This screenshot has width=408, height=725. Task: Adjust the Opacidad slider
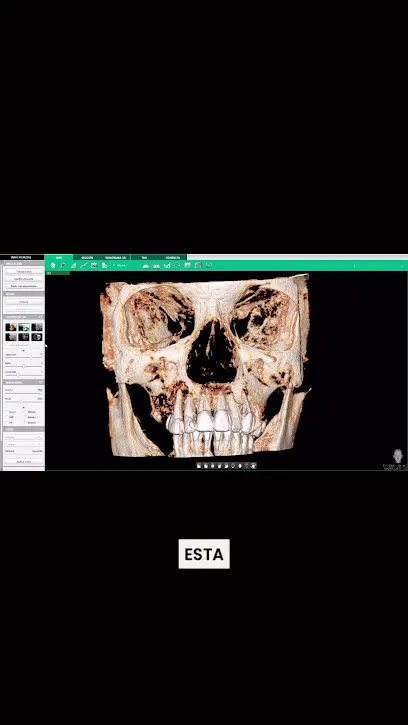click(x=24, y=357)
